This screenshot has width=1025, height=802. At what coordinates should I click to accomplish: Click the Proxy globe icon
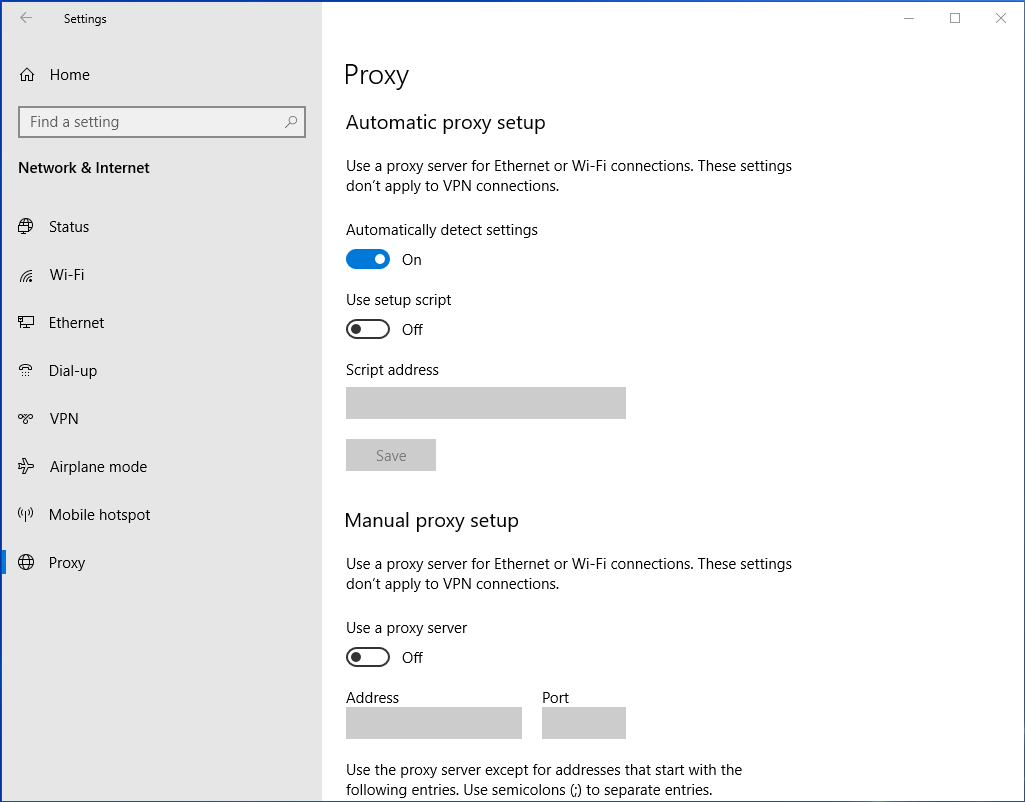point(25,562)
